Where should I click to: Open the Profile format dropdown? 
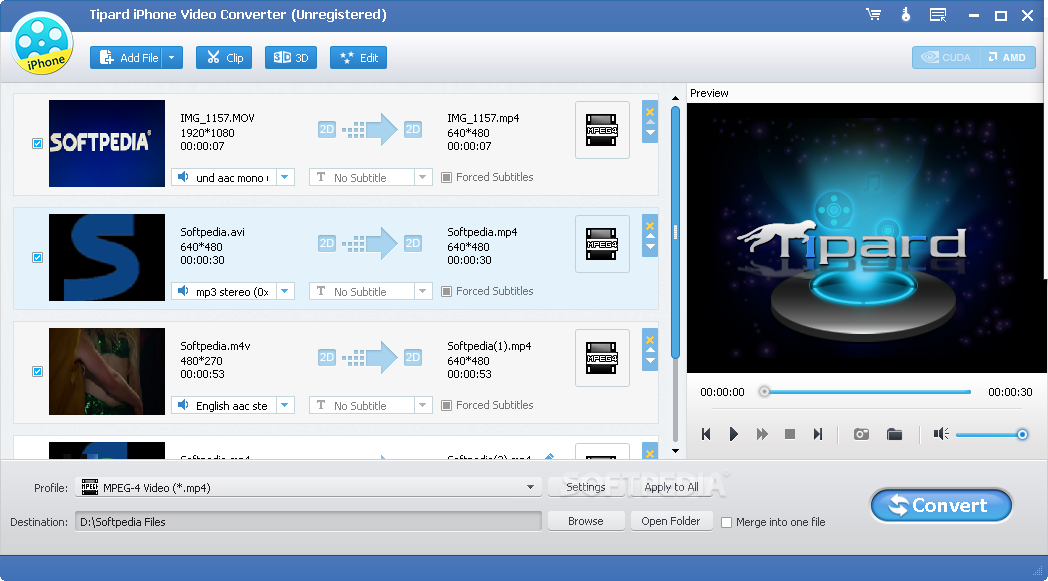coord(309,487)
